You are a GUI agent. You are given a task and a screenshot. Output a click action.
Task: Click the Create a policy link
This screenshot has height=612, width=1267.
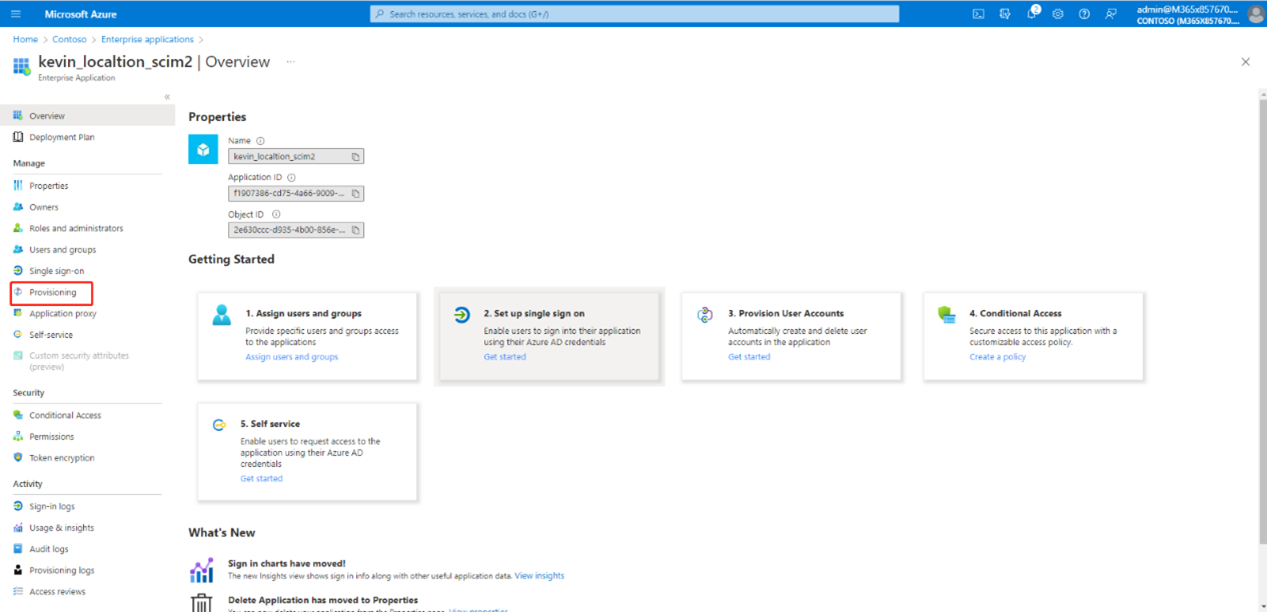coord(997,357)
